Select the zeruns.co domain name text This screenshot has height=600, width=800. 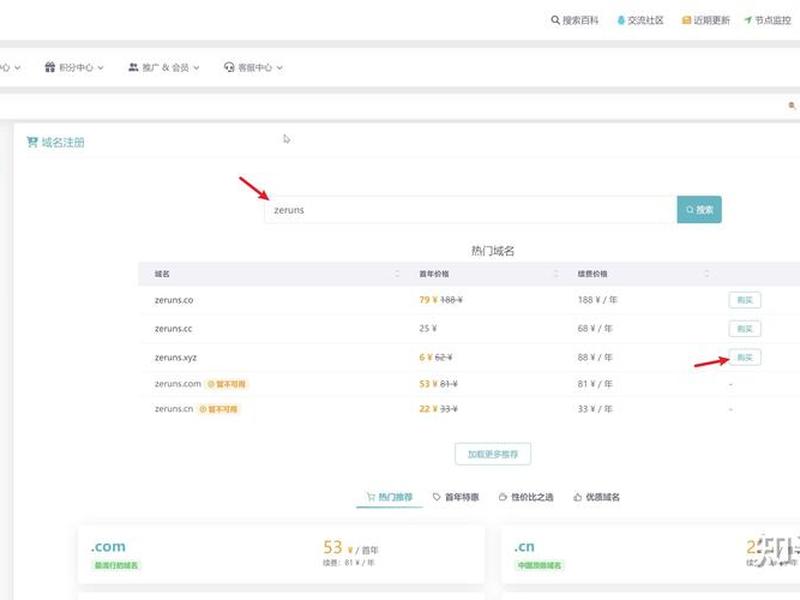174,300
